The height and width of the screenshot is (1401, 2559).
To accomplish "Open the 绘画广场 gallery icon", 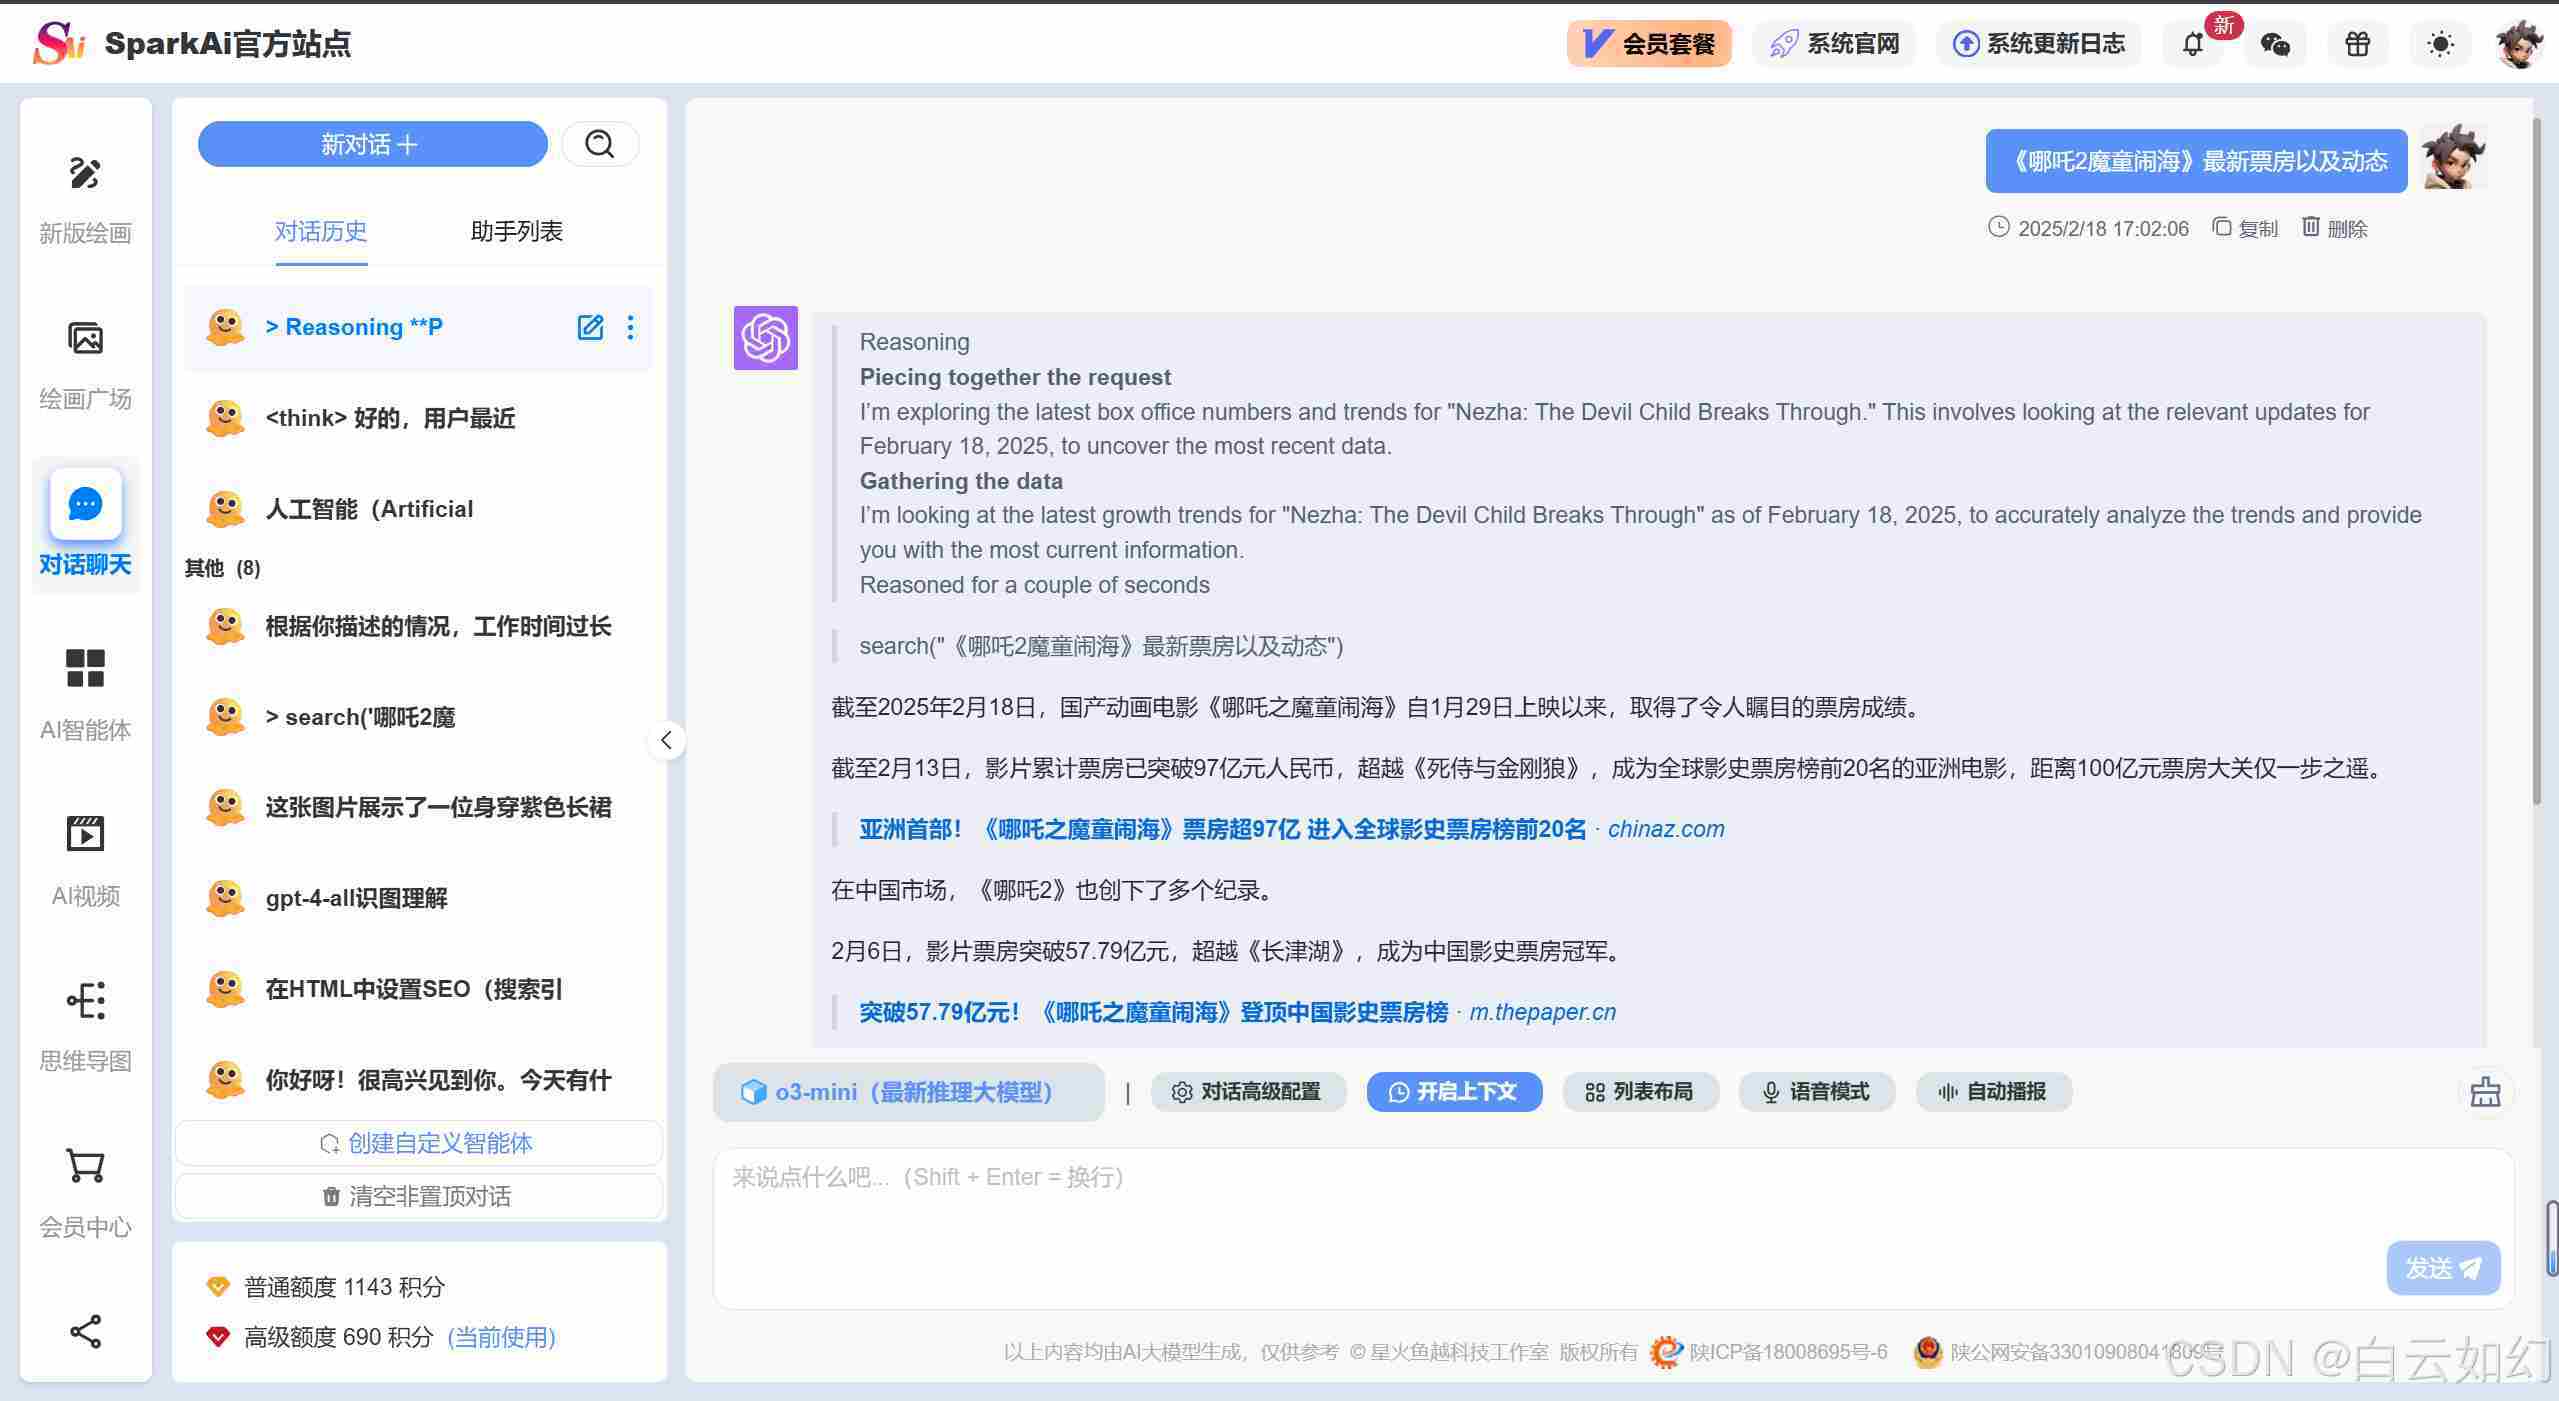I will 85,339.
